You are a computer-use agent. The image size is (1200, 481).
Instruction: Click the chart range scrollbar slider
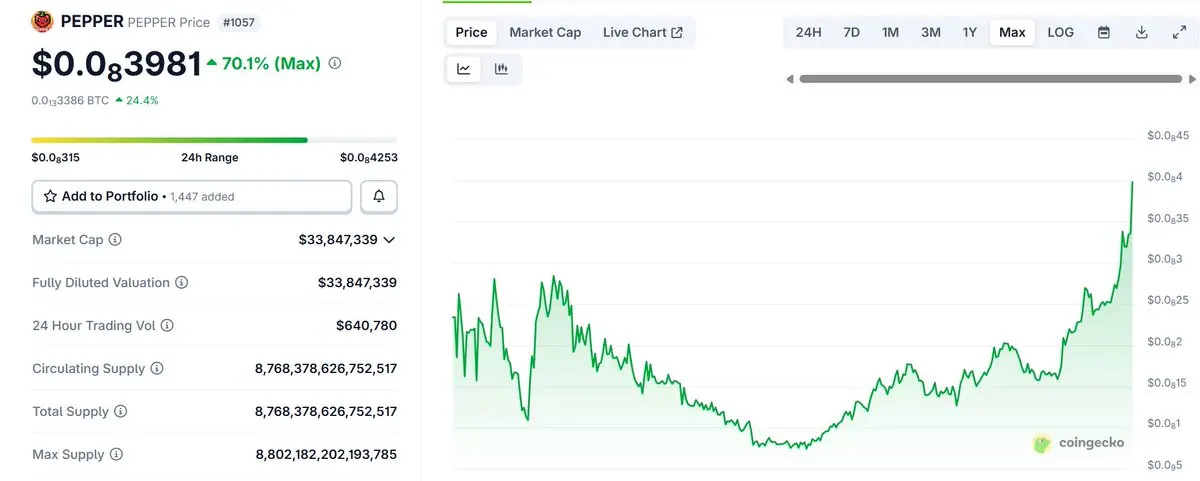tap(990, 79)
